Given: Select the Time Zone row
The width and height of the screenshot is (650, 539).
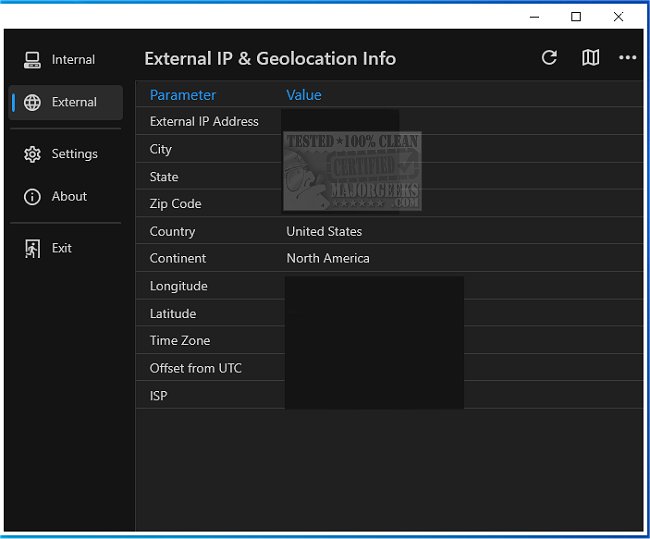Looking at the screenshot, I should coord(180,341).
